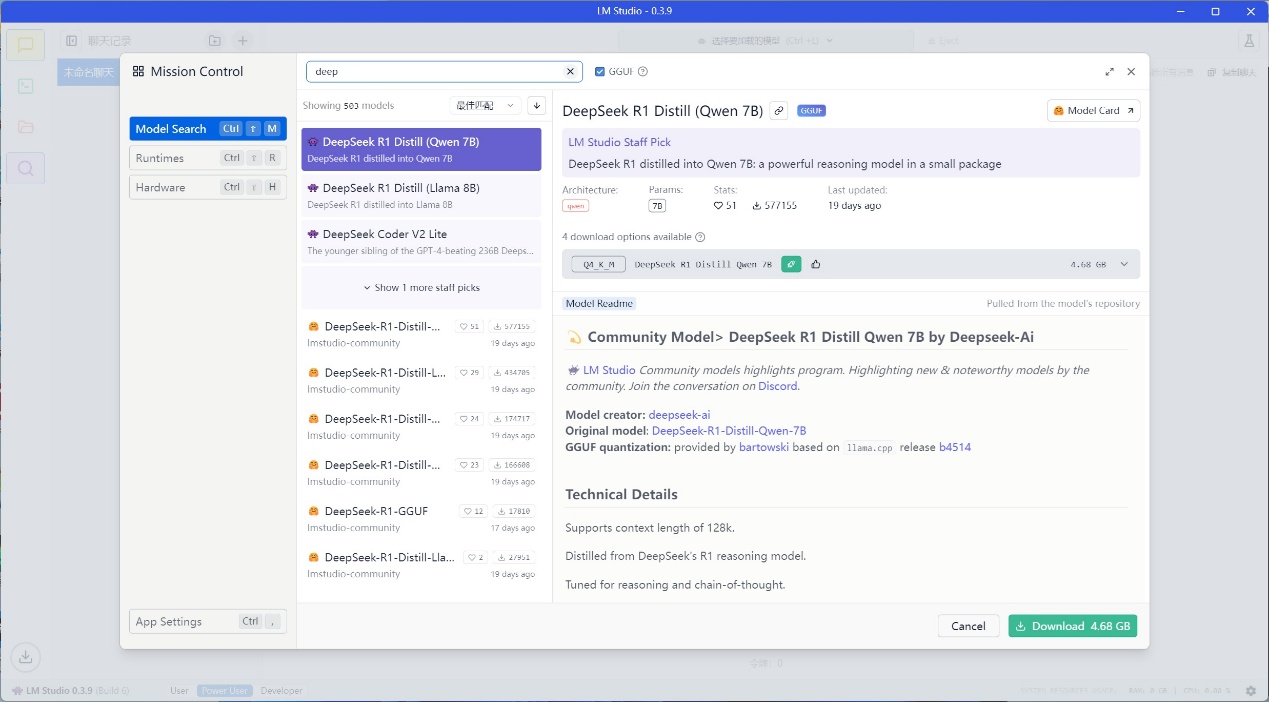Click the Q4_K_M quantization tag
The height and width of the screenshot is (702, 1269).
click(598, 264)
